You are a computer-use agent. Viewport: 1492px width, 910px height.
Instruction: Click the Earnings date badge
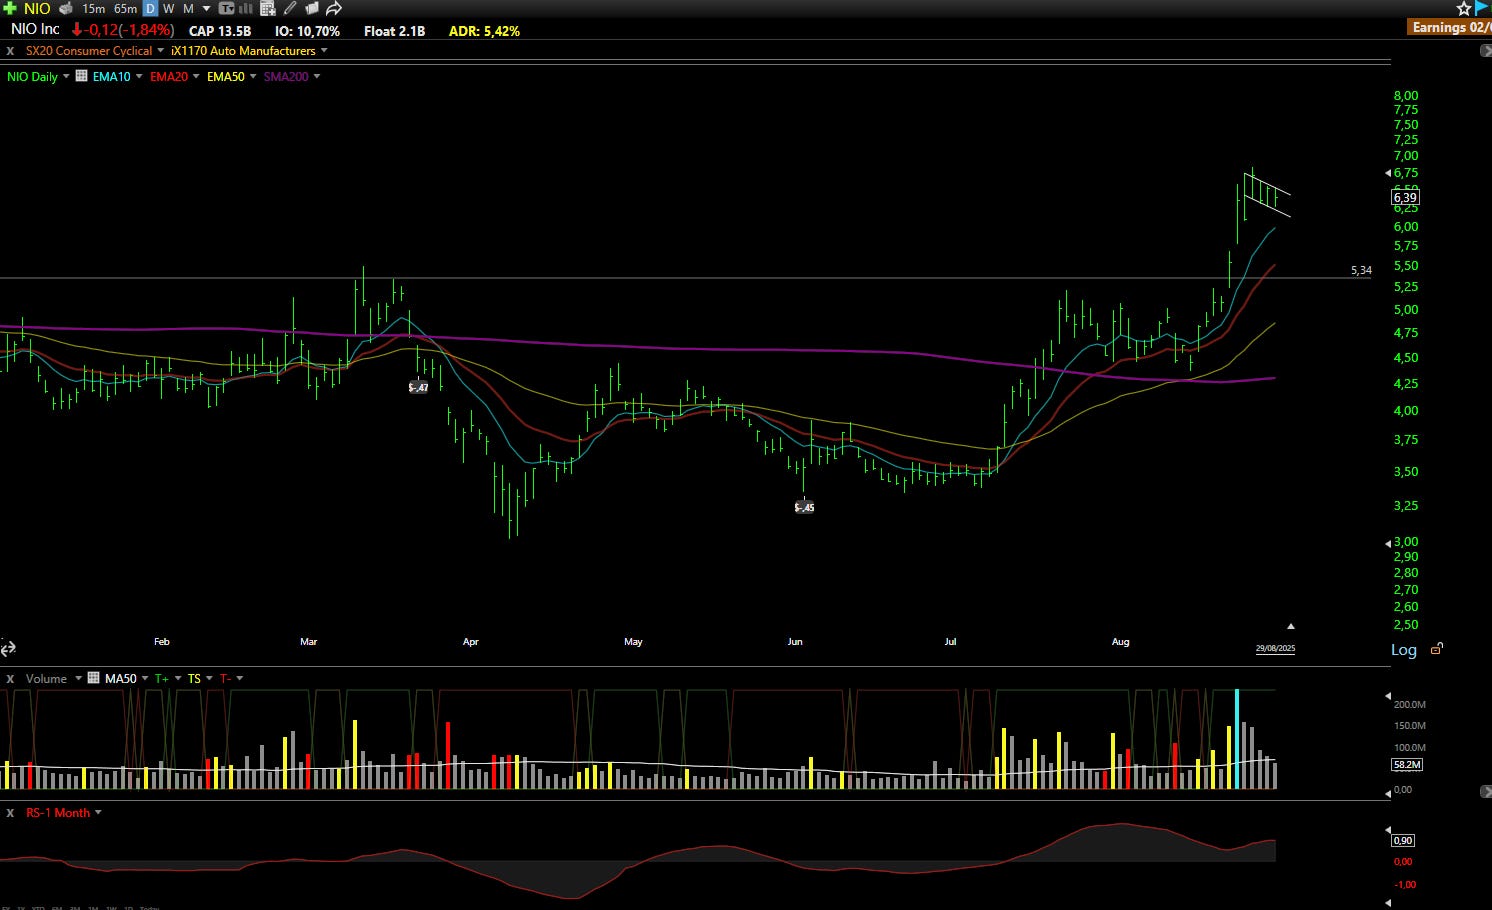coord(1450,27)
